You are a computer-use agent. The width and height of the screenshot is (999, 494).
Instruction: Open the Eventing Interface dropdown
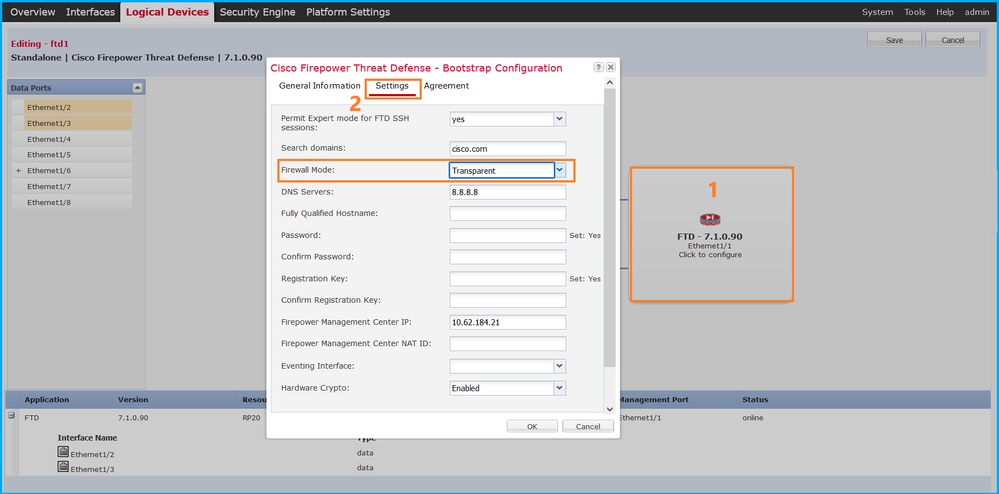pyautogui.click(x=559, y=366)
